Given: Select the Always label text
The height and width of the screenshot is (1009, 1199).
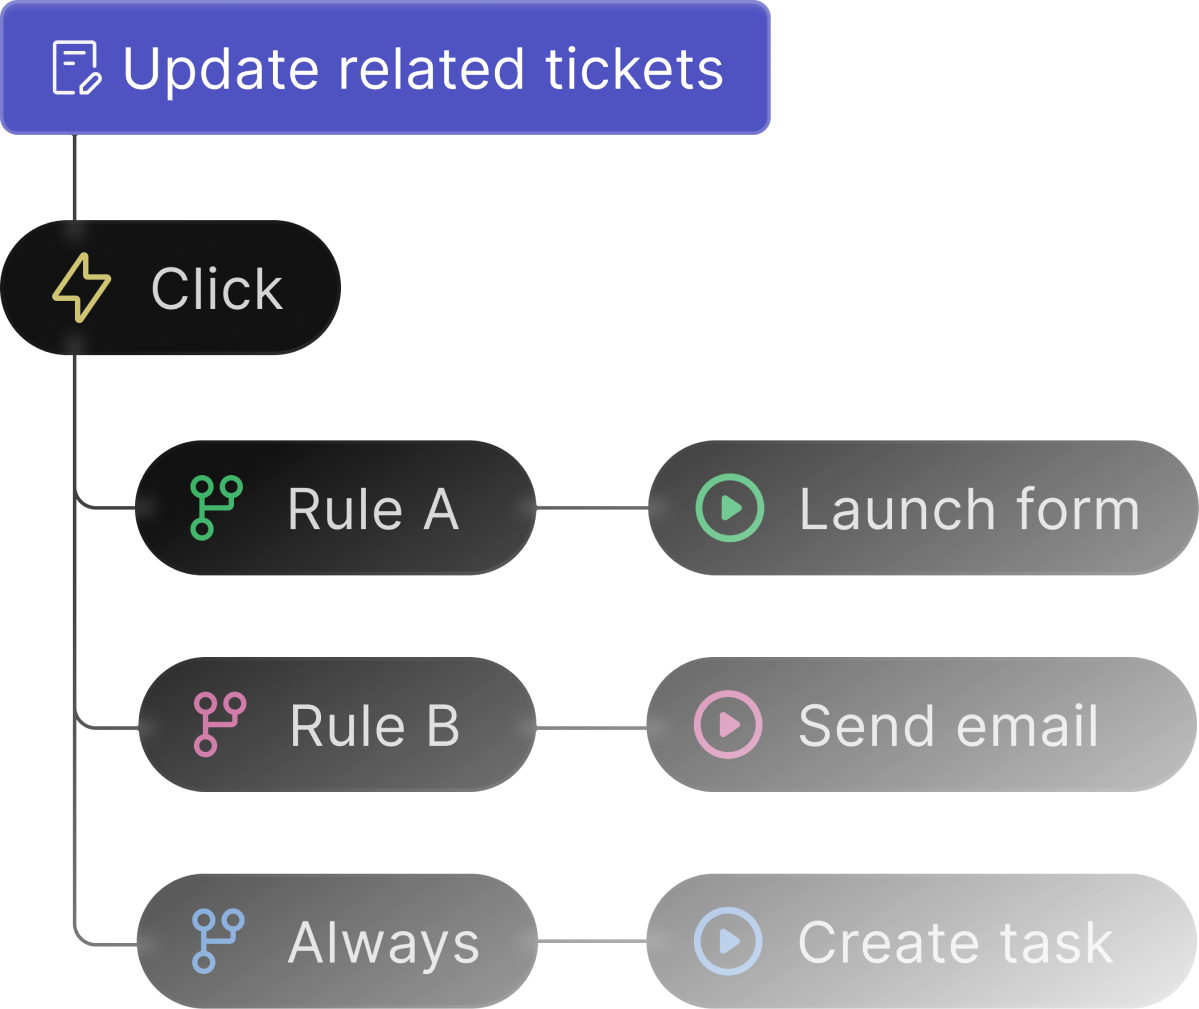Looking at the screenshot, I should click(x=384, y=944).
